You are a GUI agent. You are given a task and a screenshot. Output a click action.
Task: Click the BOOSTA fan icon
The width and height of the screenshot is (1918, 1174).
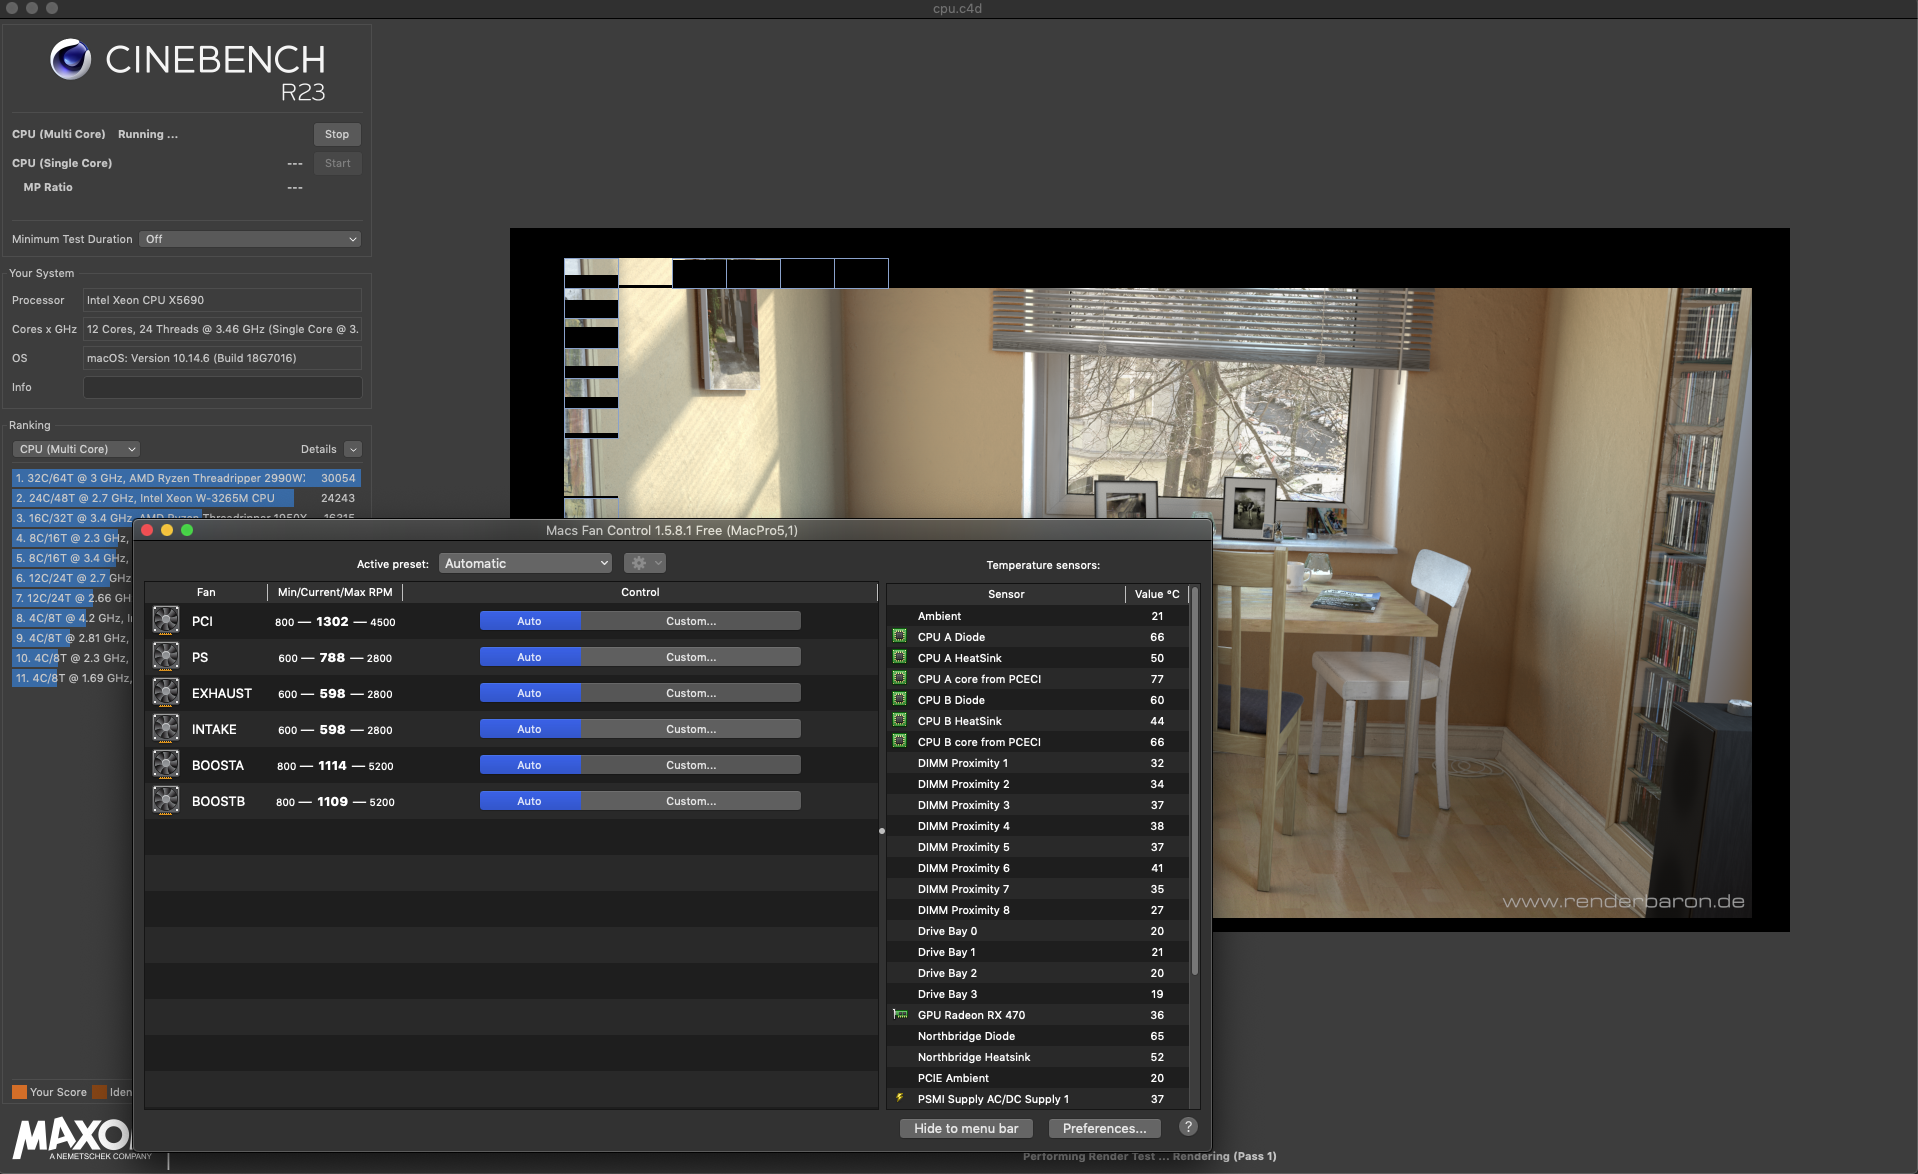point(166,765)
